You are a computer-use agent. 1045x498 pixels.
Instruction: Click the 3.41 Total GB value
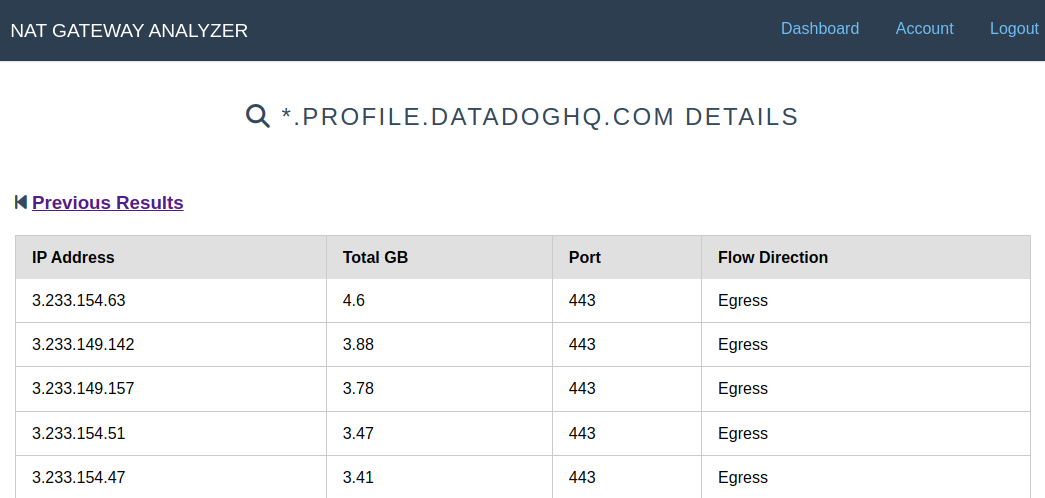(359, 477)
